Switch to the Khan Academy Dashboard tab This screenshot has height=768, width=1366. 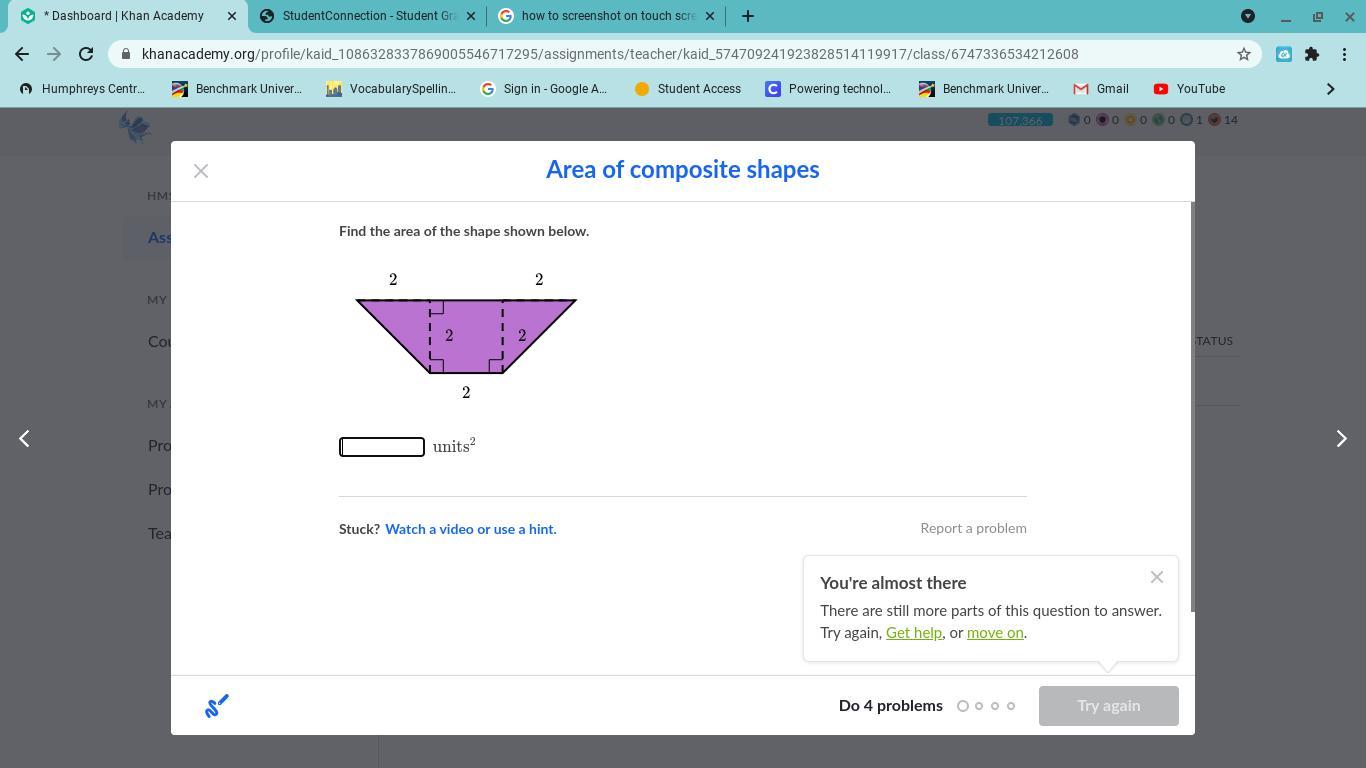(123, 16)
